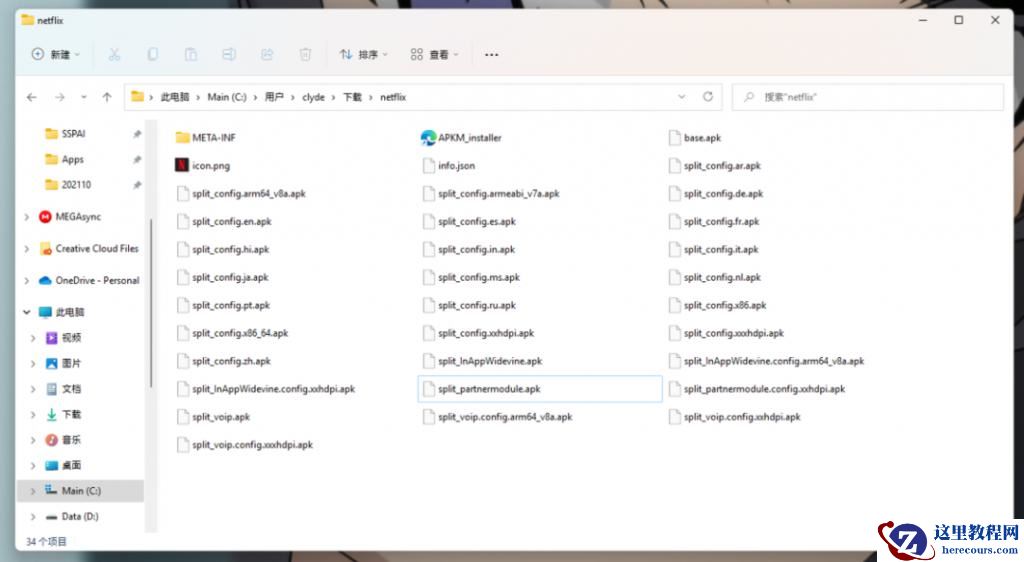Select split_InAppWidevine.apk file

(x=482, y=361)
